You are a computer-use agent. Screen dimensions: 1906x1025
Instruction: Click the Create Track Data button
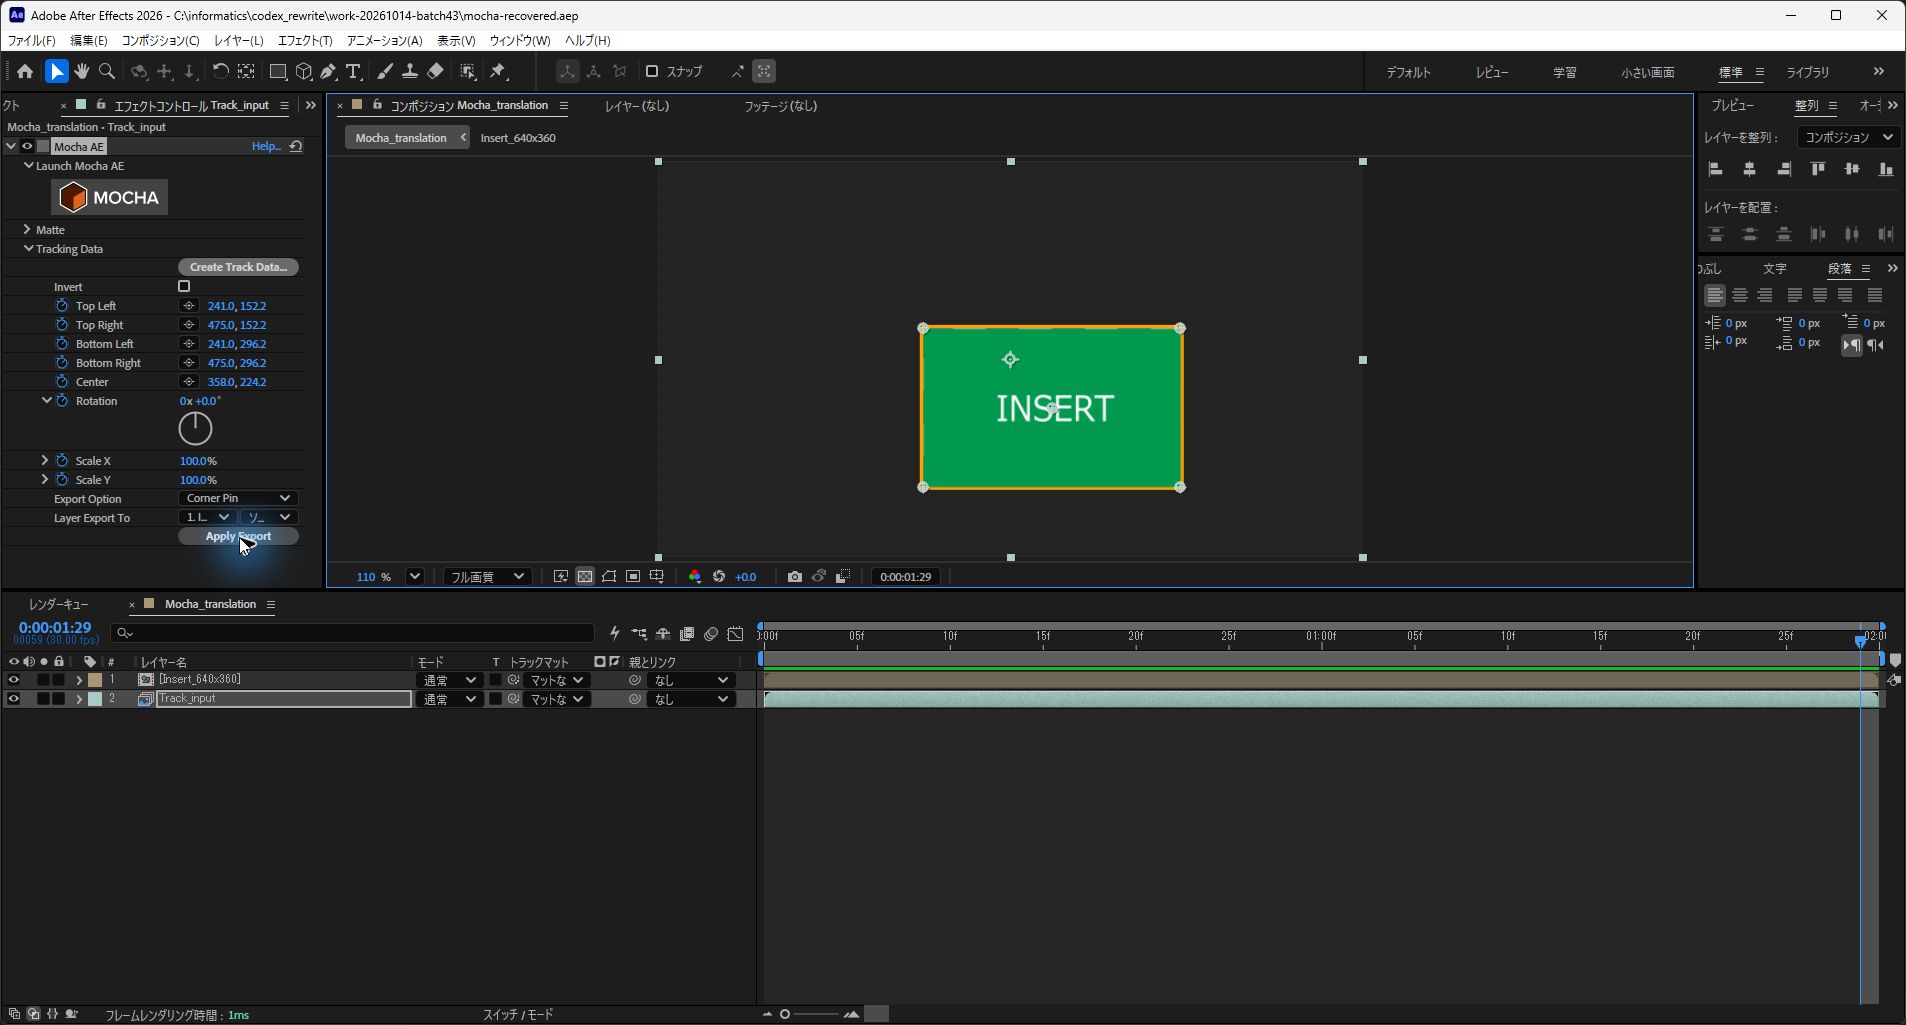pos(238,267)
